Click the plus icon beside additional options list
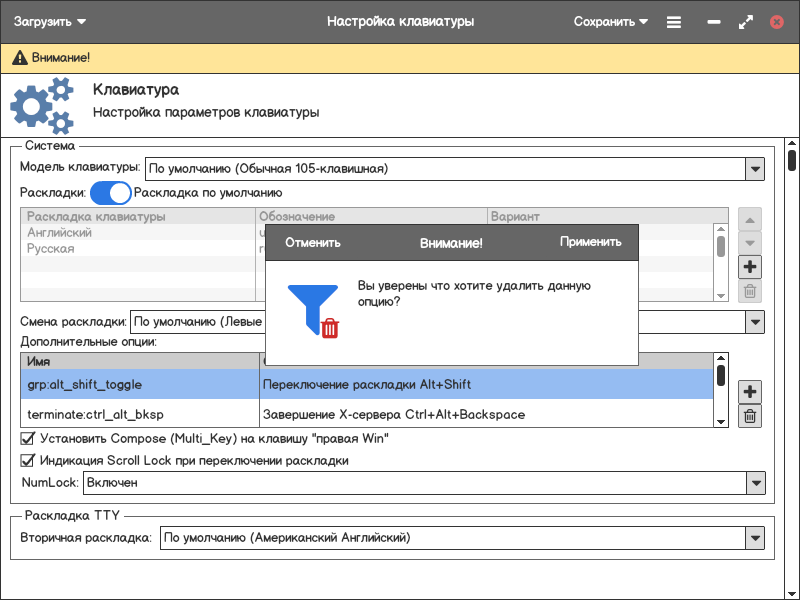Screen dimensions: 800x600 750,392
